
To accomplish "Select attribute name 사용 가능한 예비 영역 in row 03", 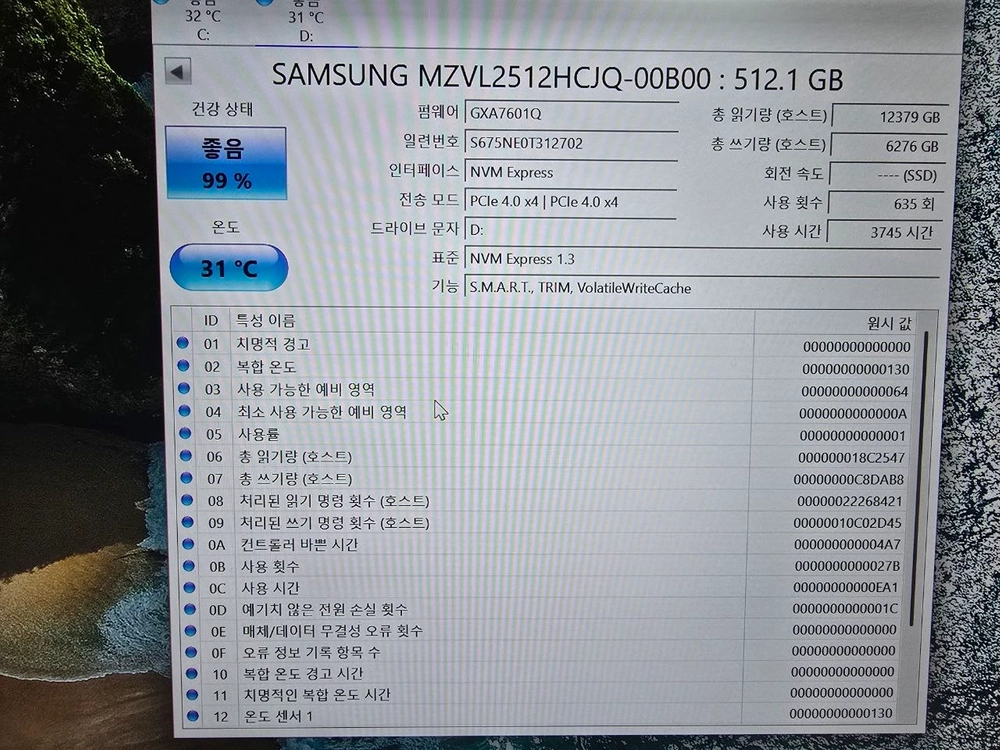I will 306,389.
